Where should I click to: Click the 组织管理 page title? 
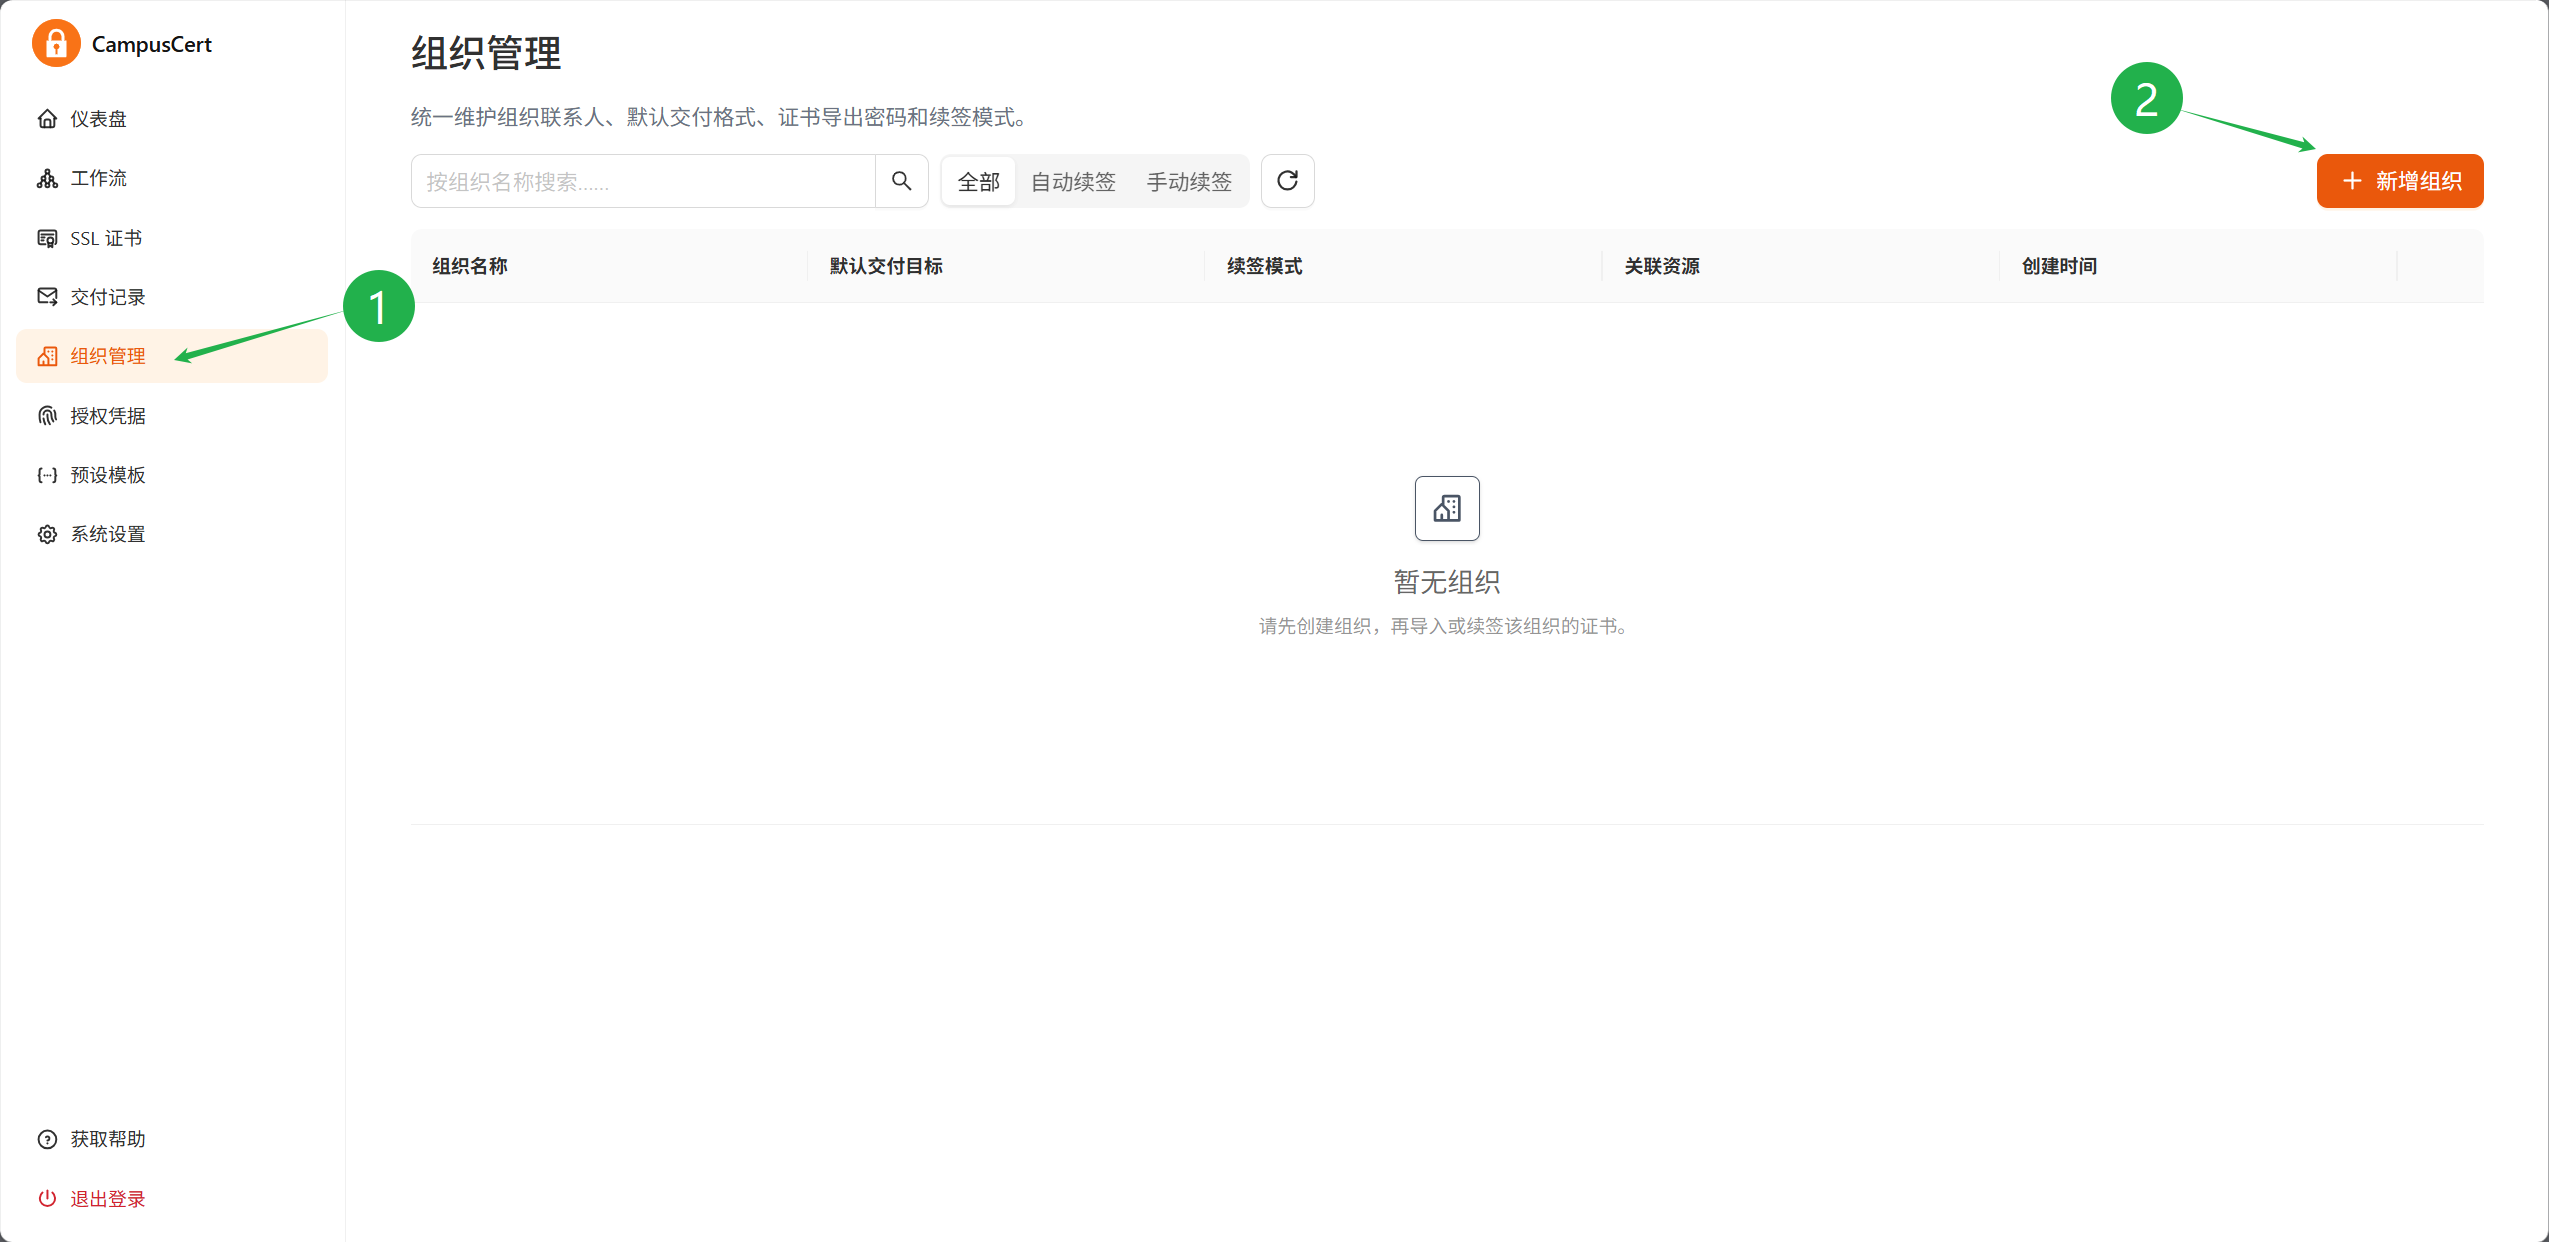[486, 53]
